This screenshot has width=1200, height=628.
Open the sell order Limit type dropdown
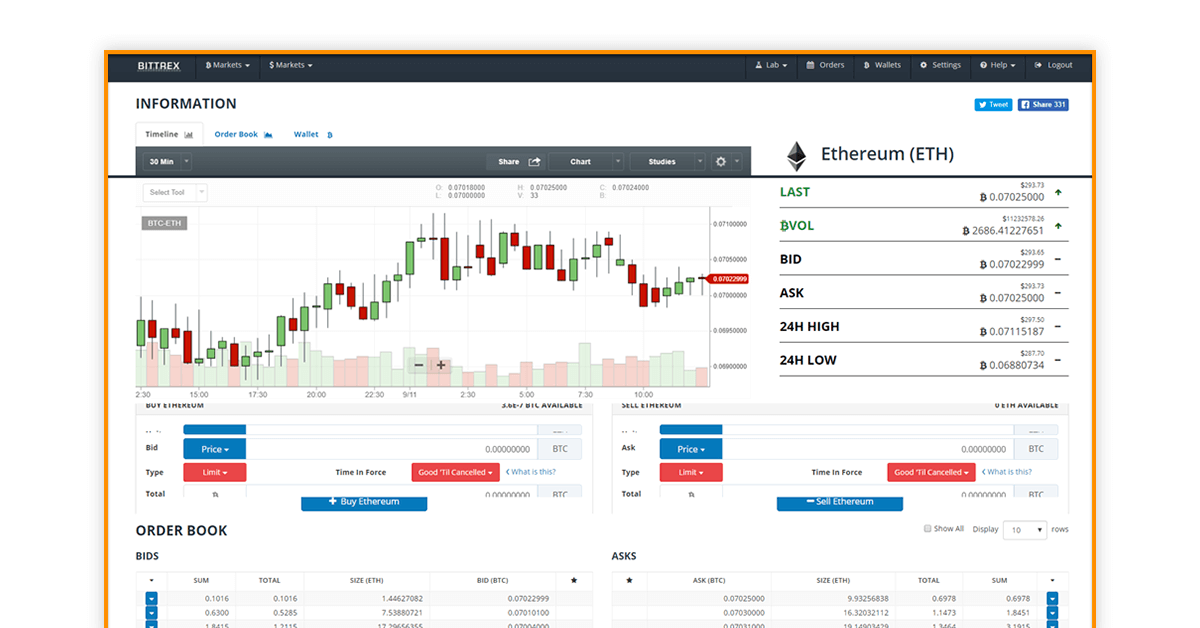click(x=690, y=472)
